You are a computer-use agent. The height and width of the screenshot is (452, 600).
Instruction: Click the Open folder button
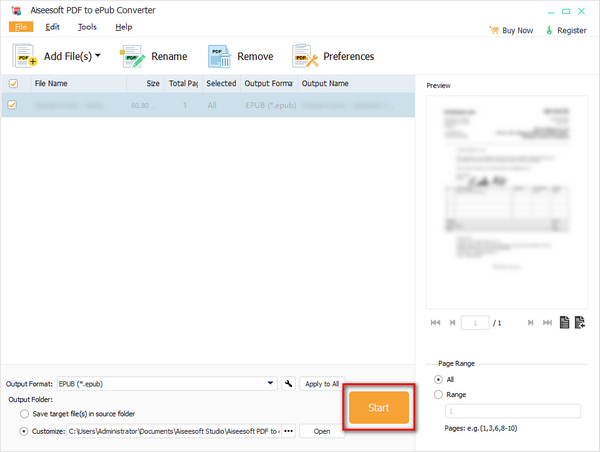322,431
